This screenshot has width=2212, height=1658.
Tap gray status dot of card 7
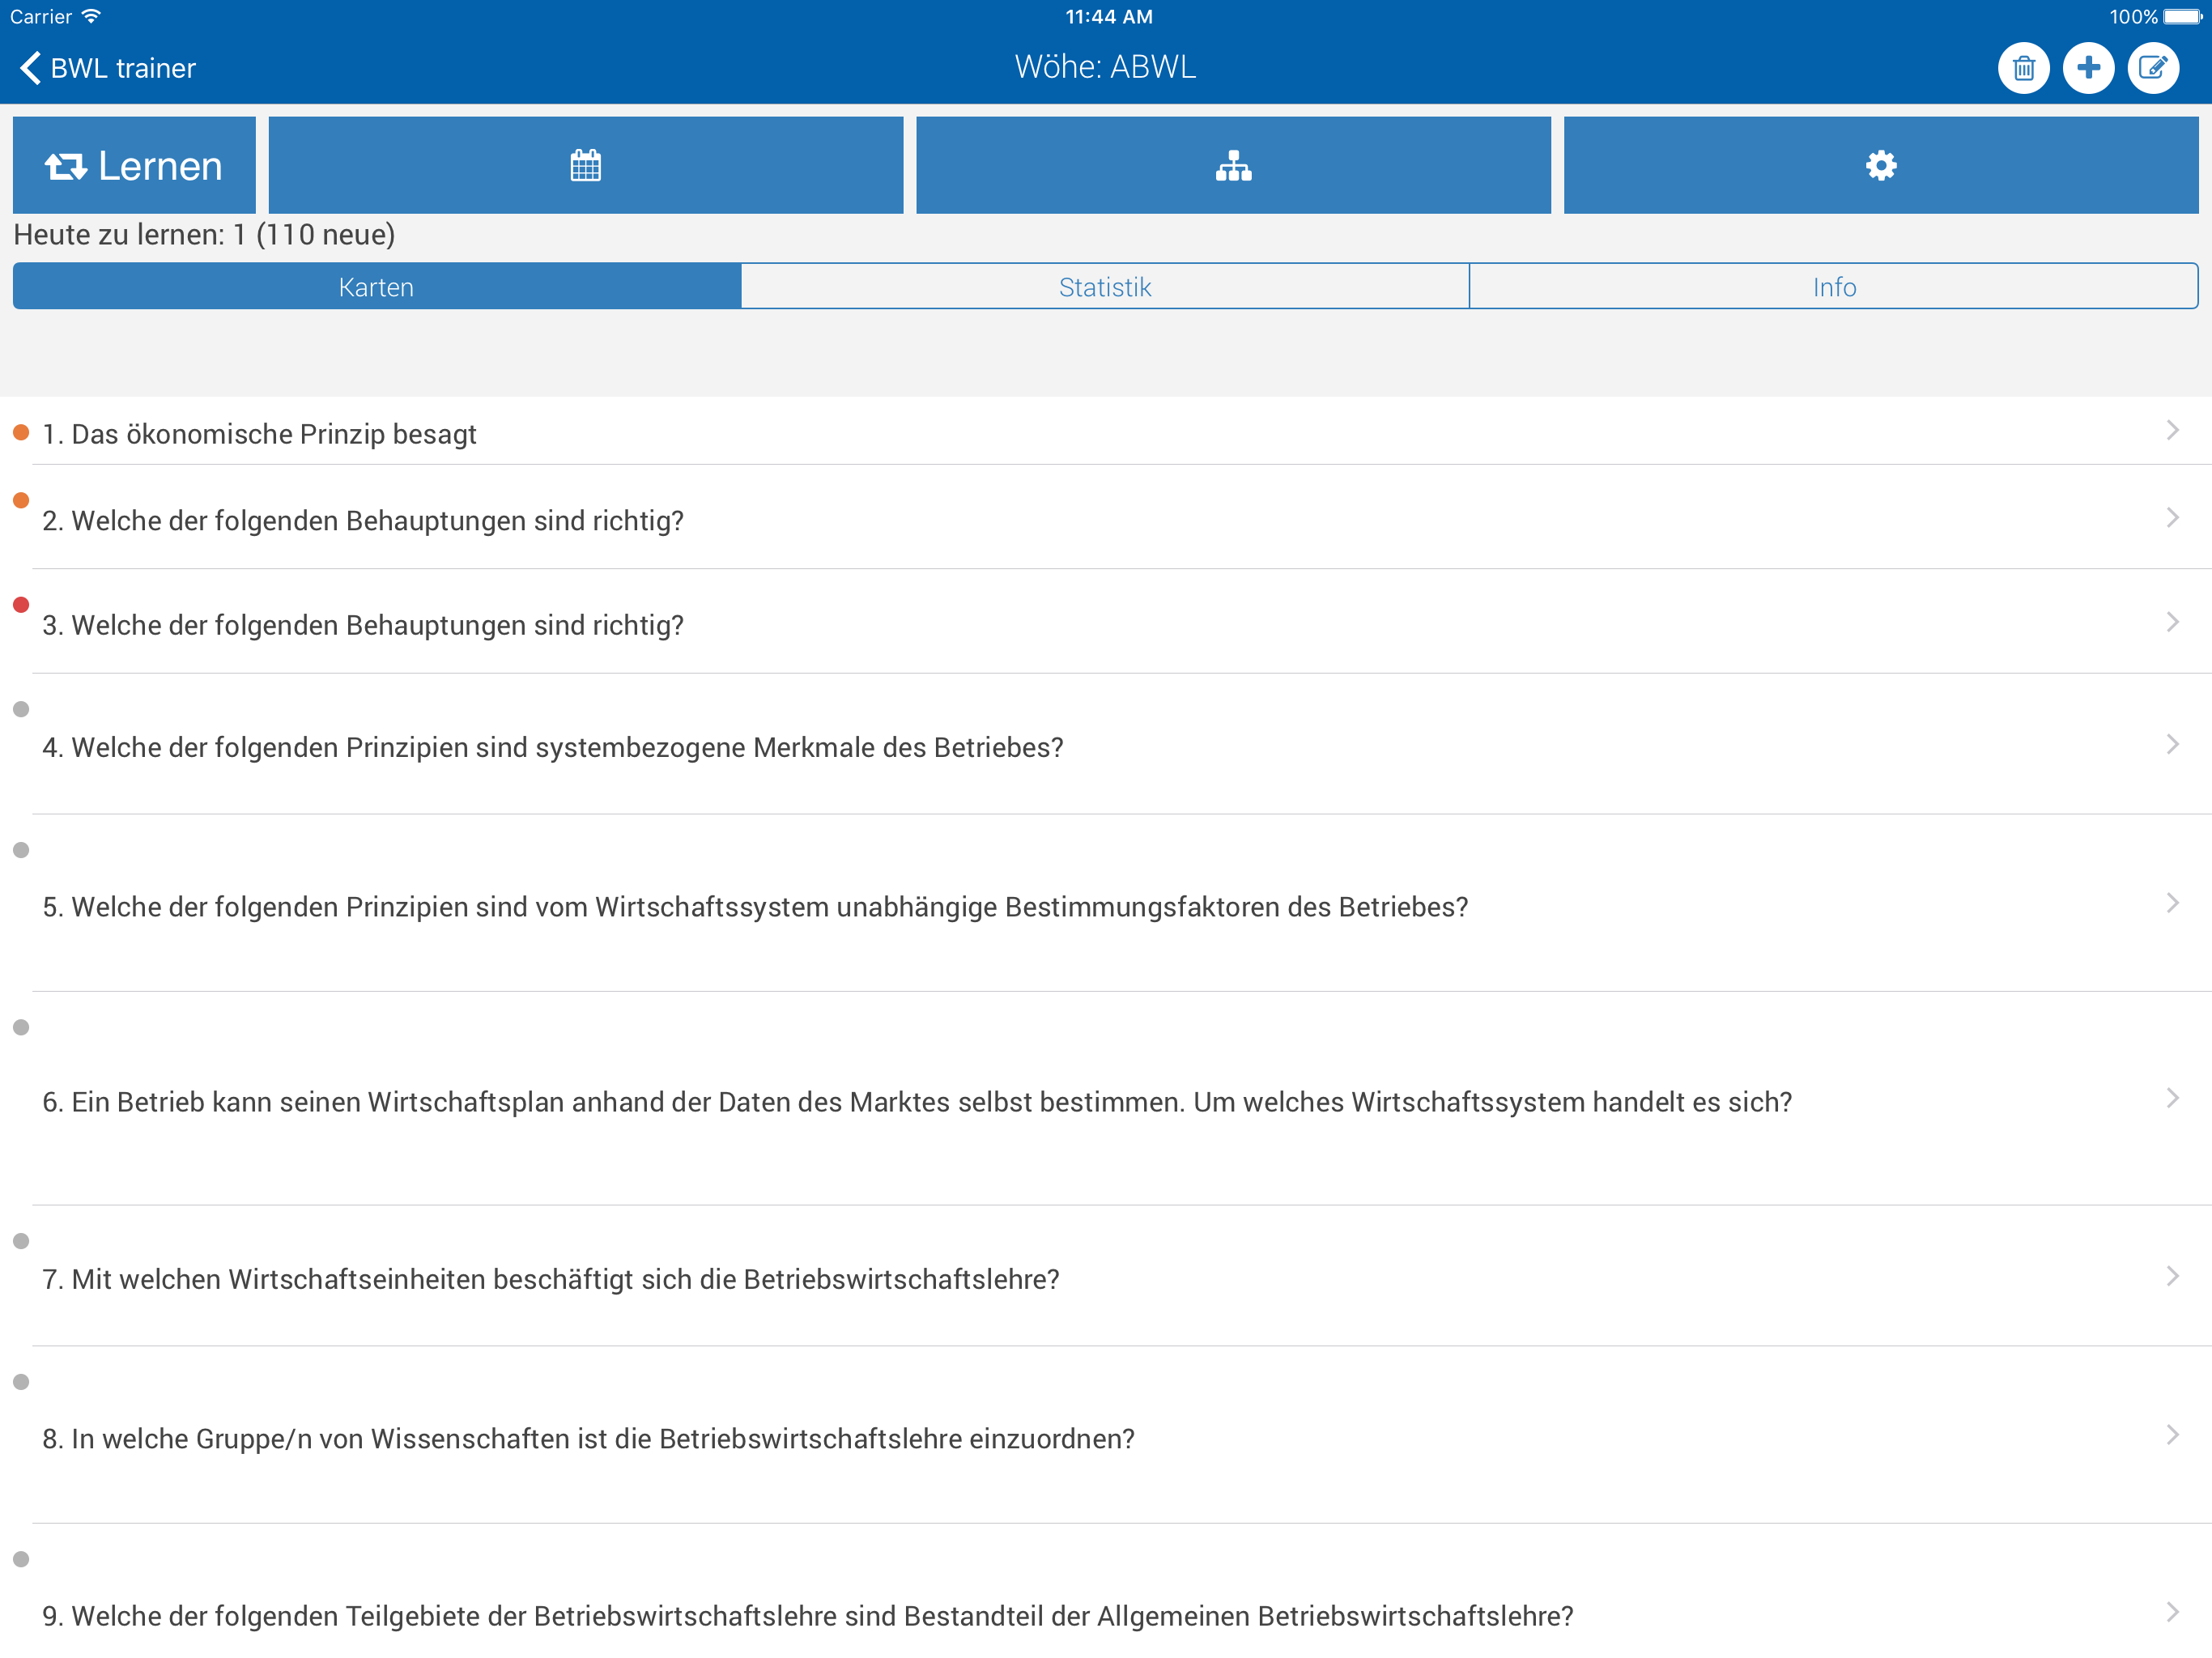click(x=21, y=1241)
